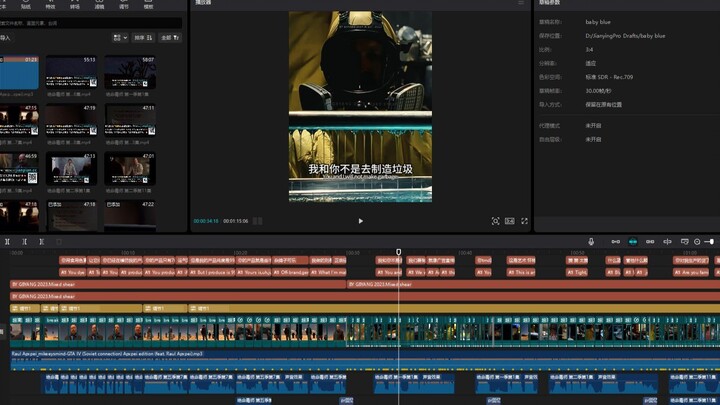The width and height of the screenshot is (720, 405).
Task: Select the 'But I produce' subtitle clip
Action: point(212,272)
